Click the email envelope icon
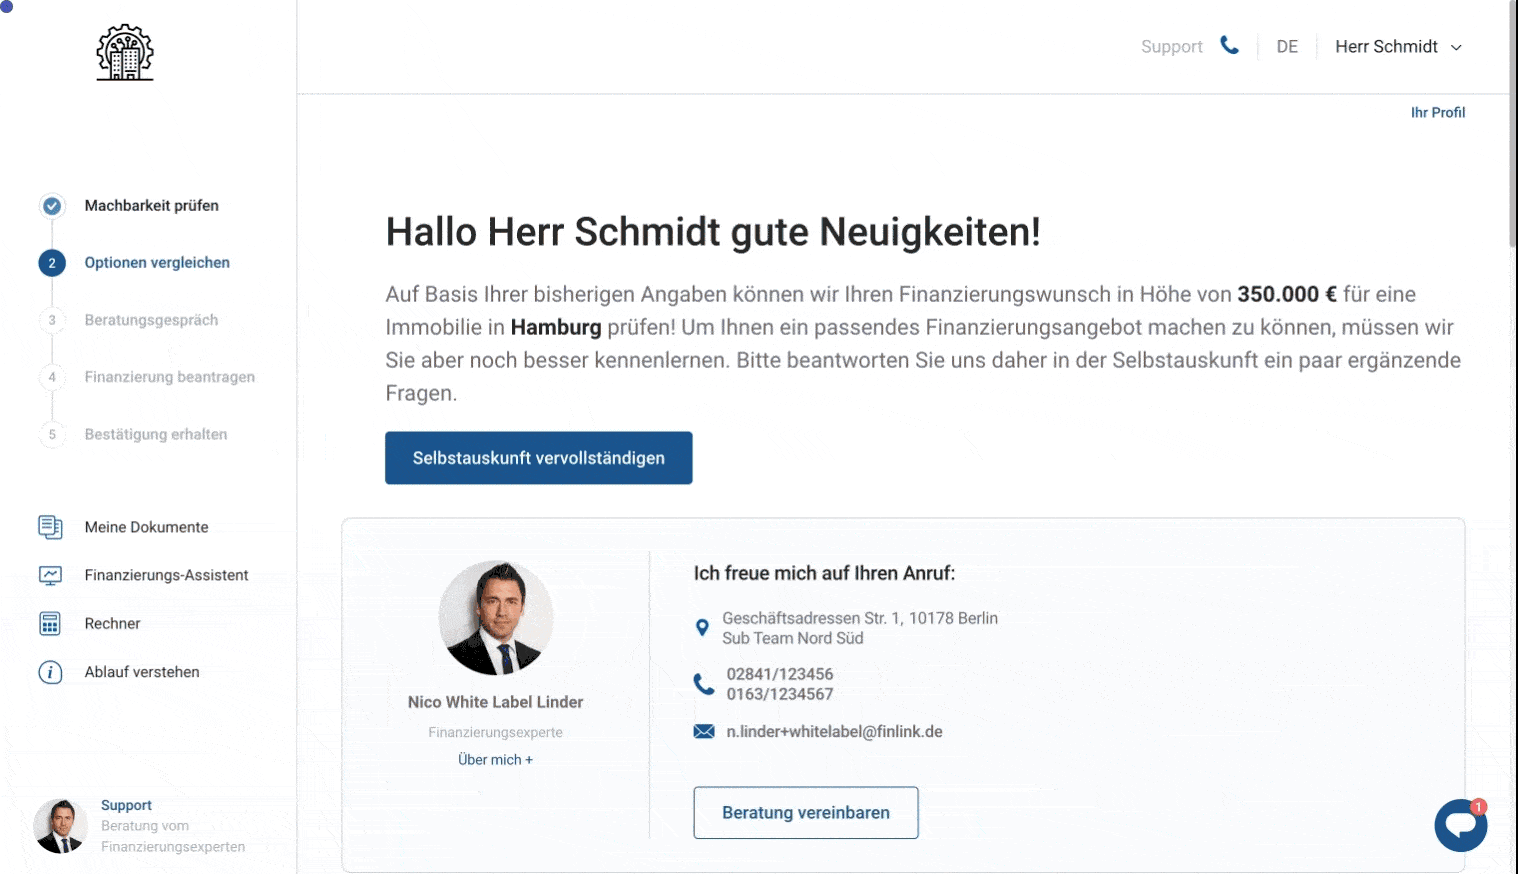1518x874 pixels. click(x=702, y=731)
